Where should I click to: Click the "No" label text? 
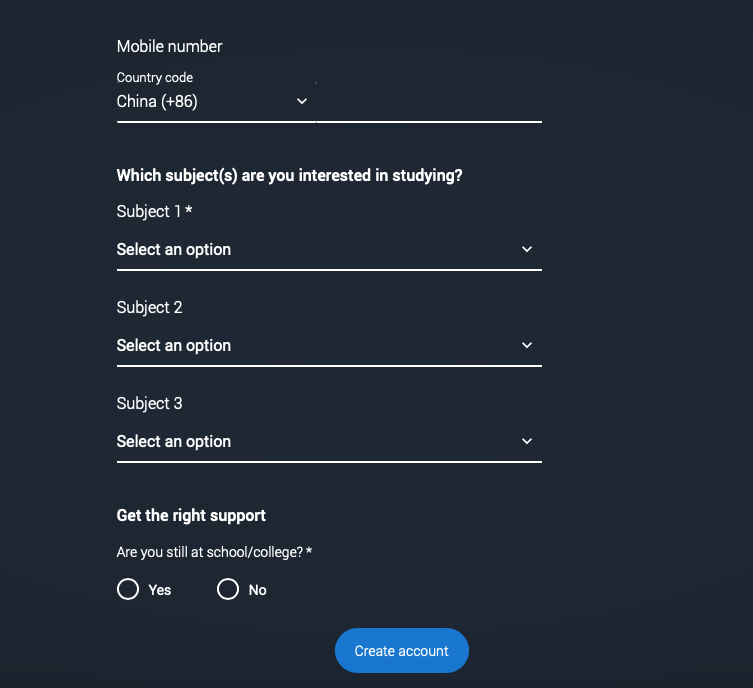pos(258,590)
